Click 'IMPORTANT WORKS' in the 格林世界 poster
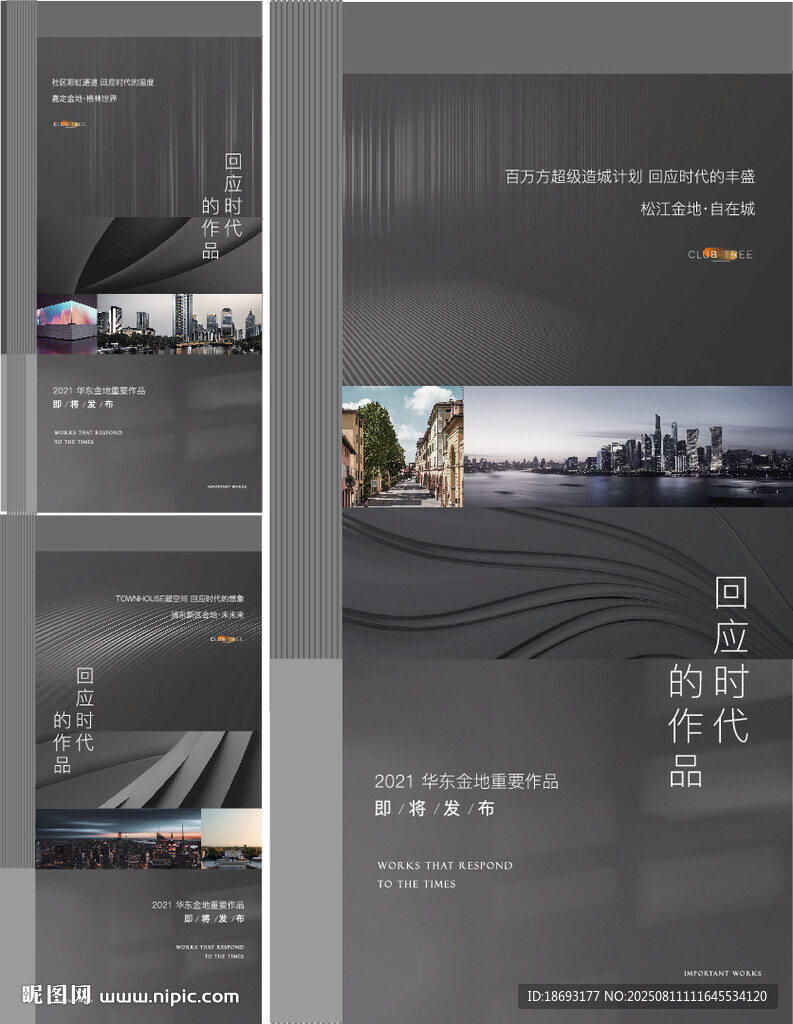The height and width of the screenshot is (1024, 793). (227, 487)
